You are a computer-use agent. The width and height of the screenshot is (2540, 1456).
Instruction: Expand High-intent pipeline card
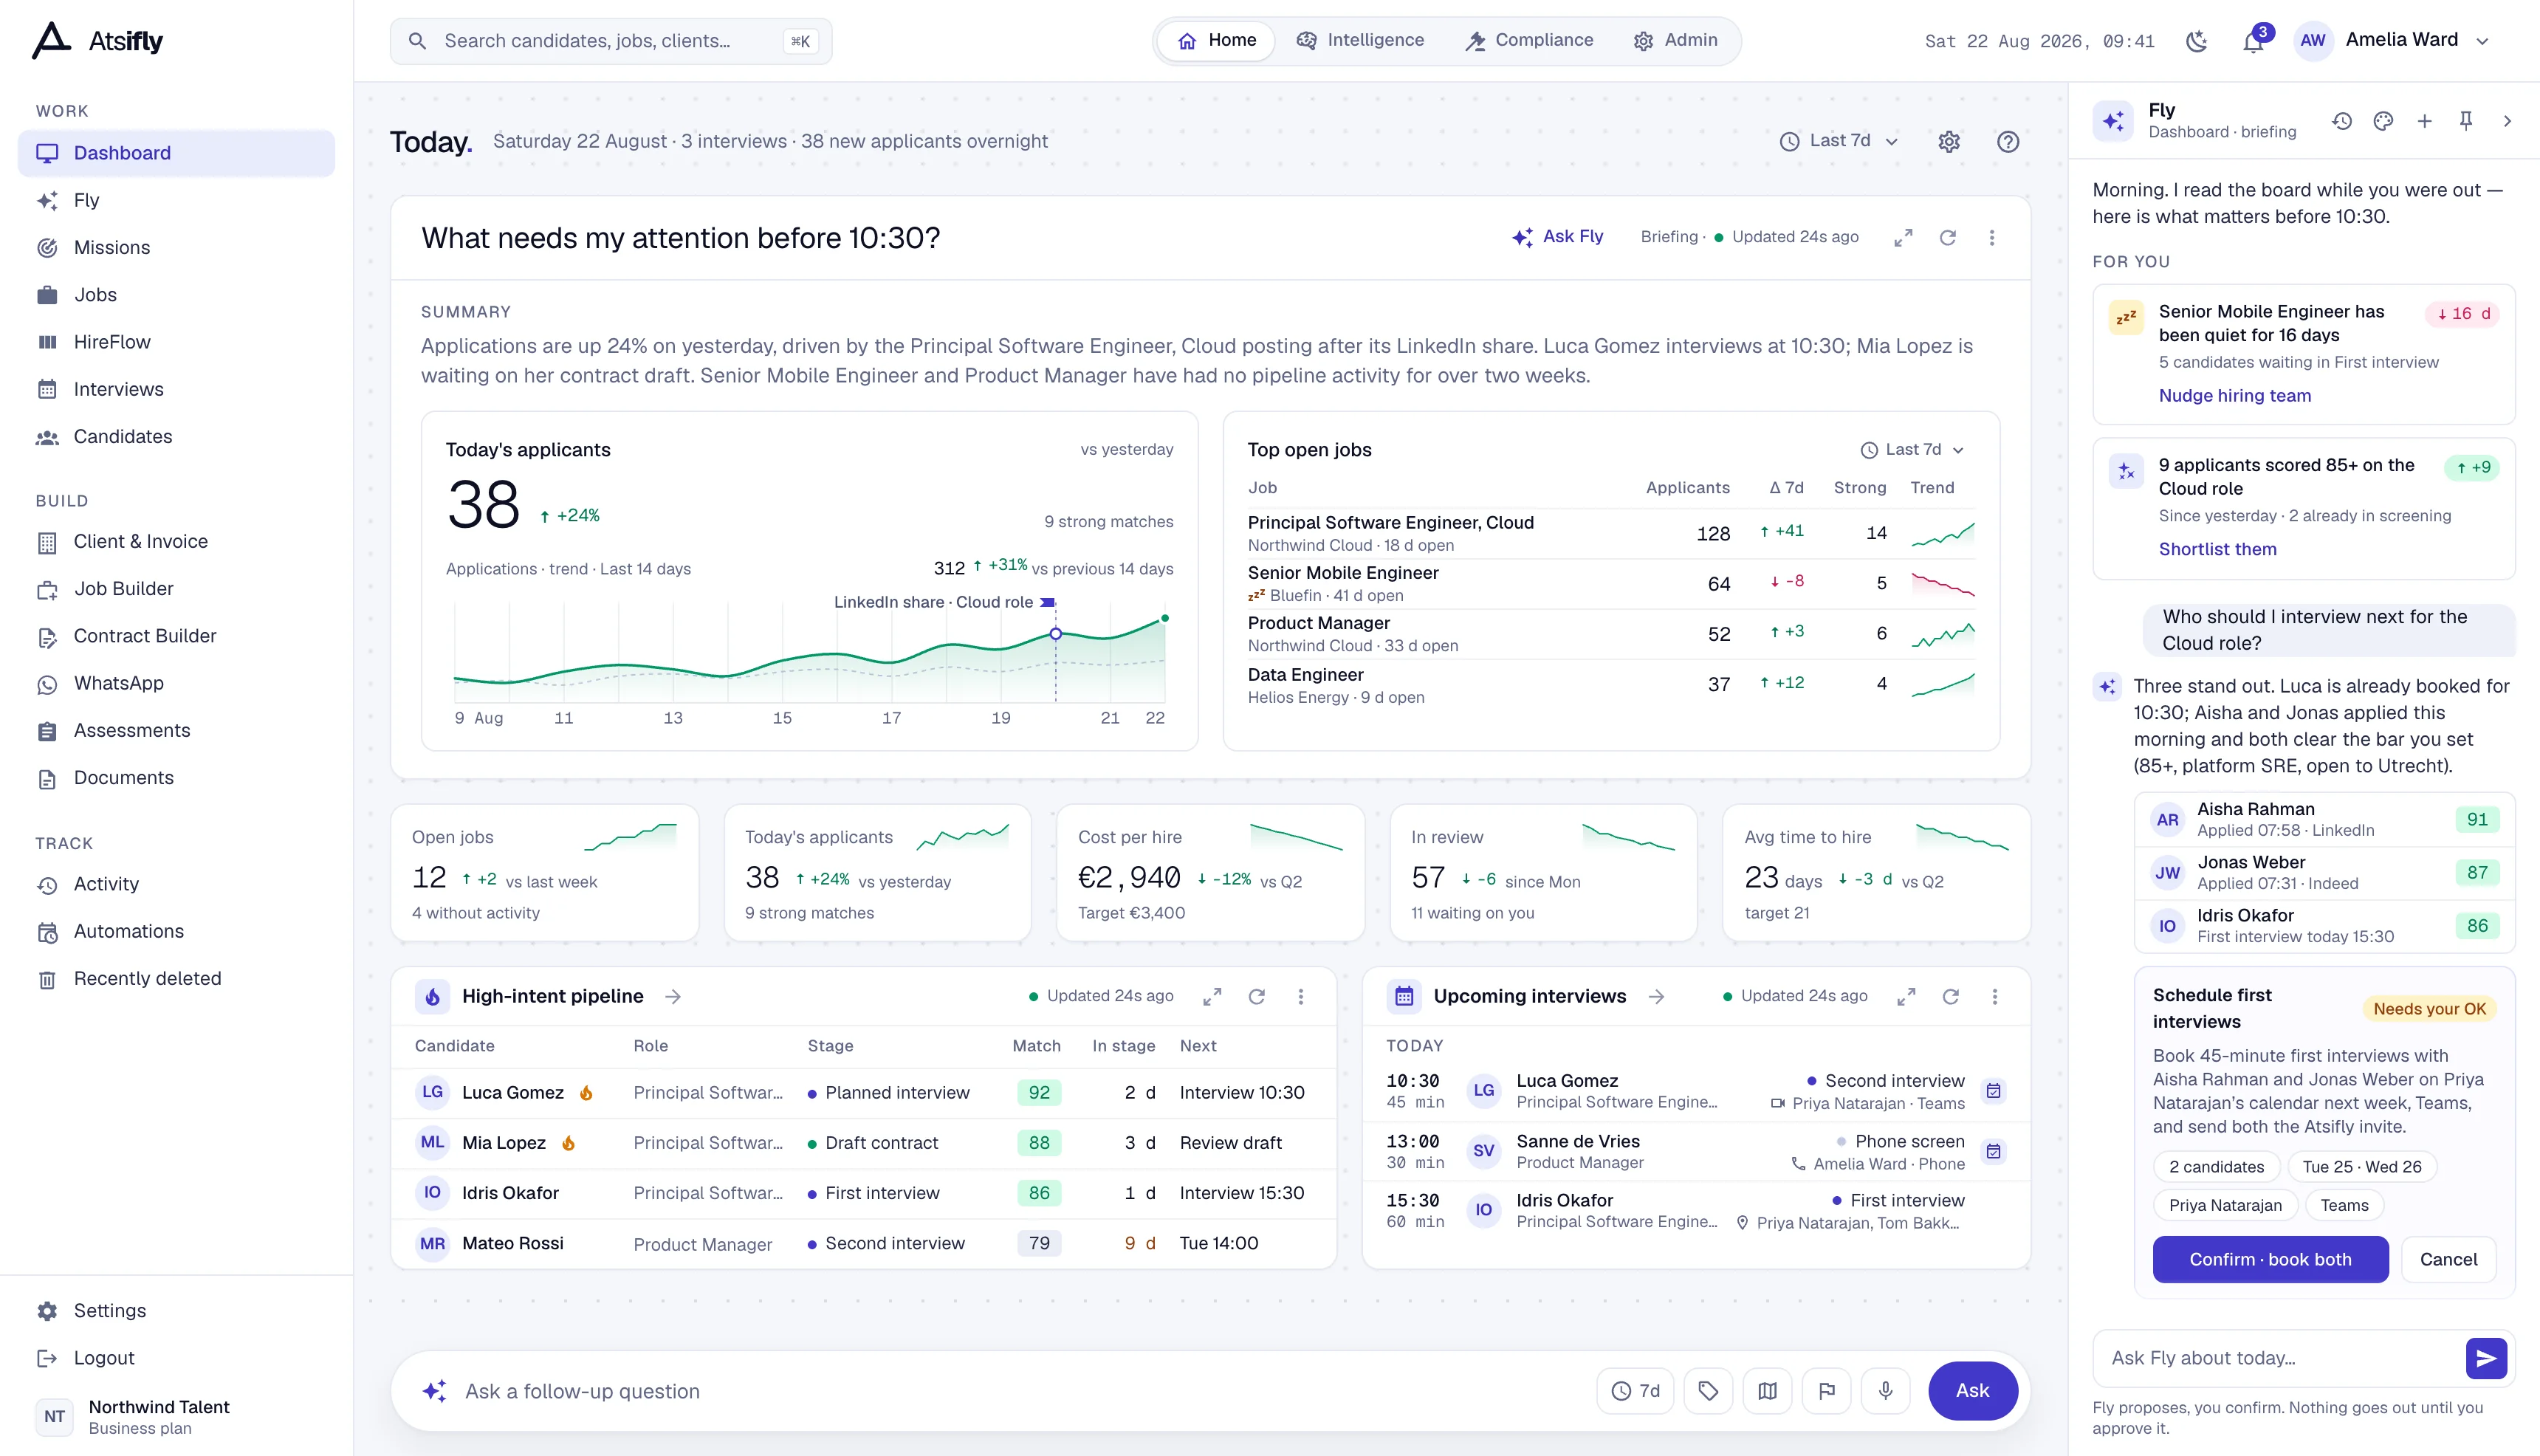[1212, 997]
